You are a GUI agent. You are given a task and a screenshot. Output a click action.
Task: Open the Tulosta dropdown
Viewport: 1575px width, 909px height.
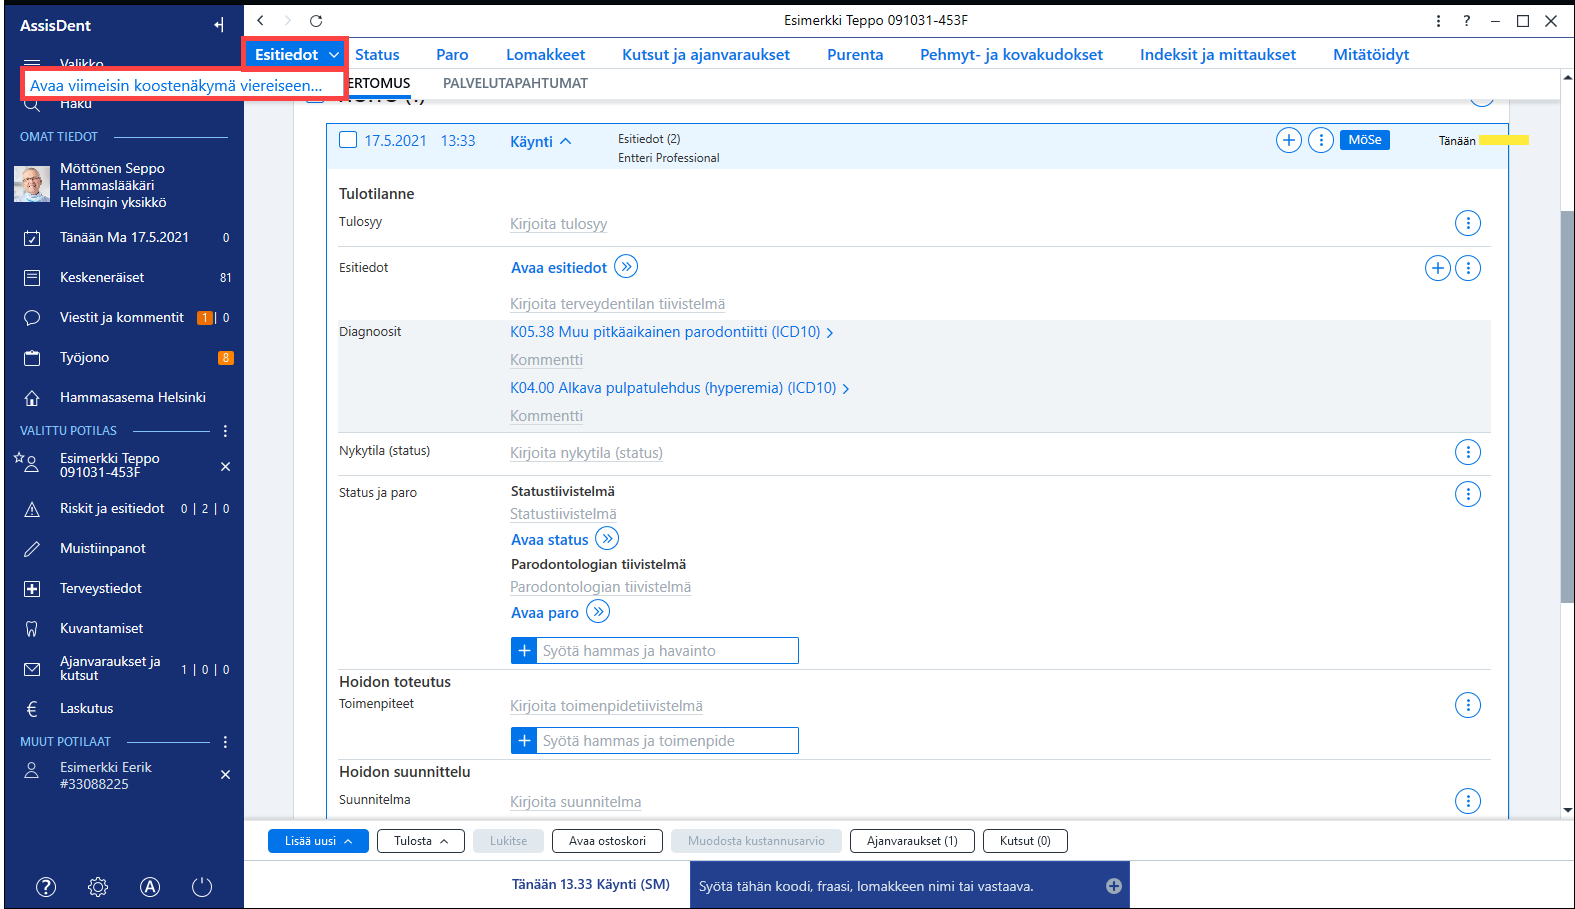420,841
